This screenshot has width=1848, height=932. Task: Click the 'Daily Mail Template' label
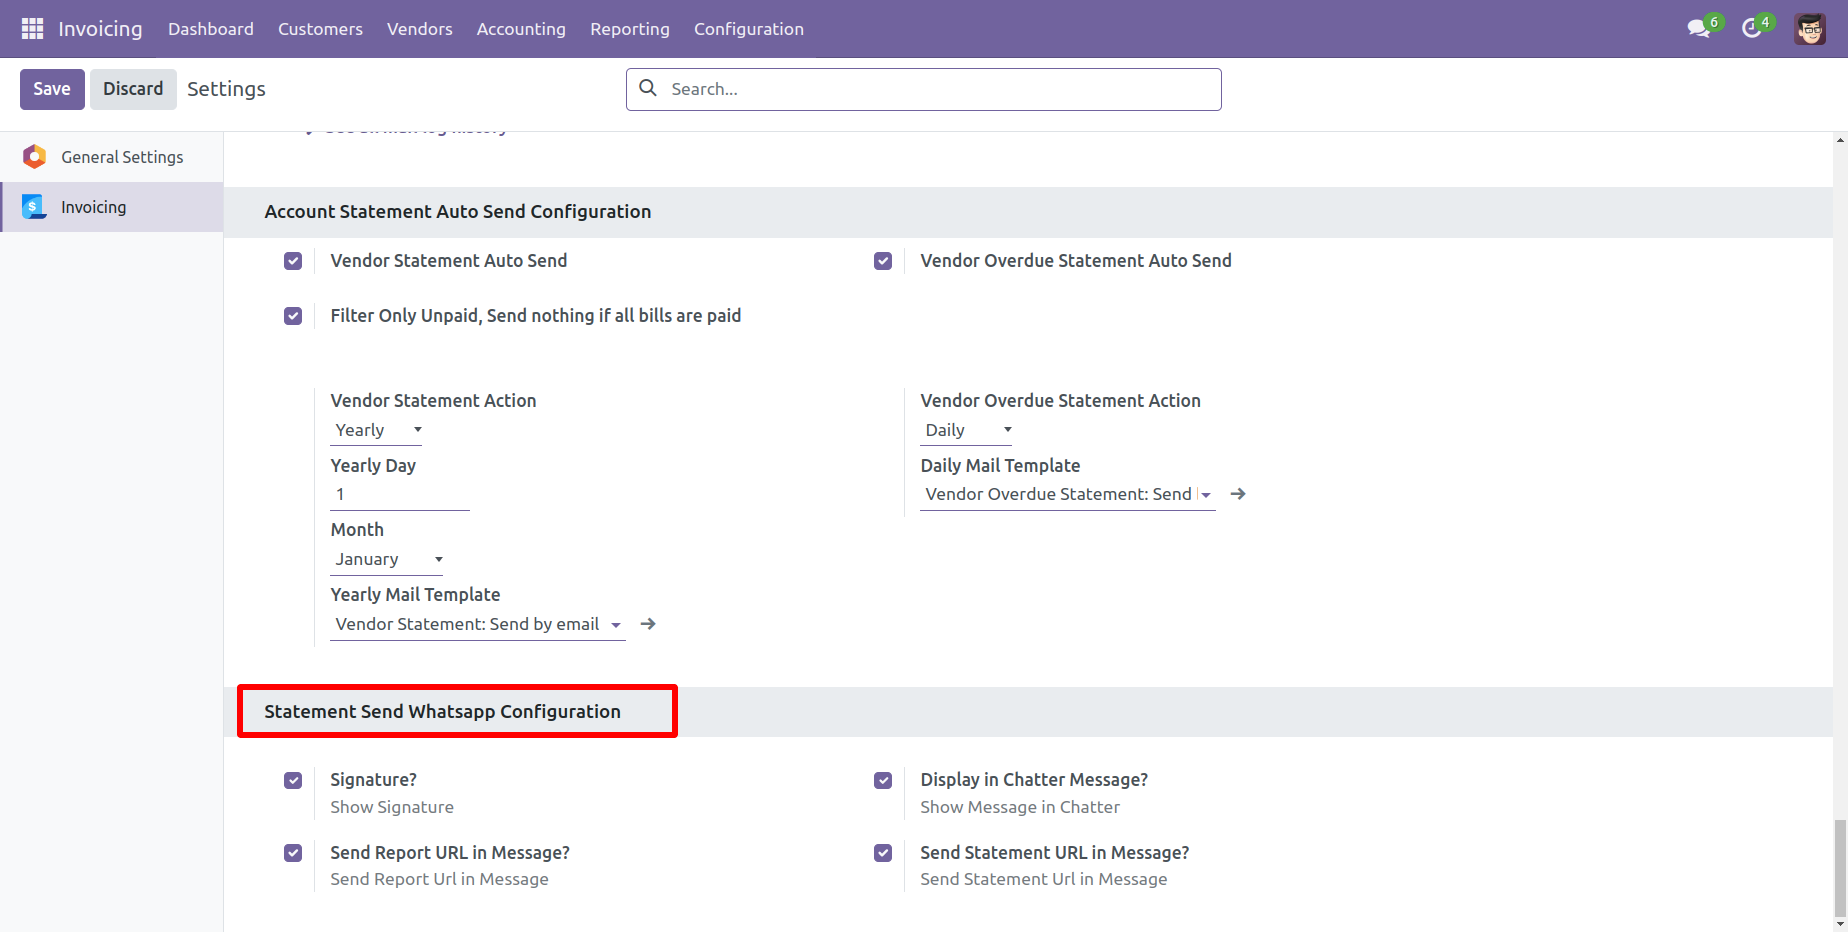tap(1000, 466)
